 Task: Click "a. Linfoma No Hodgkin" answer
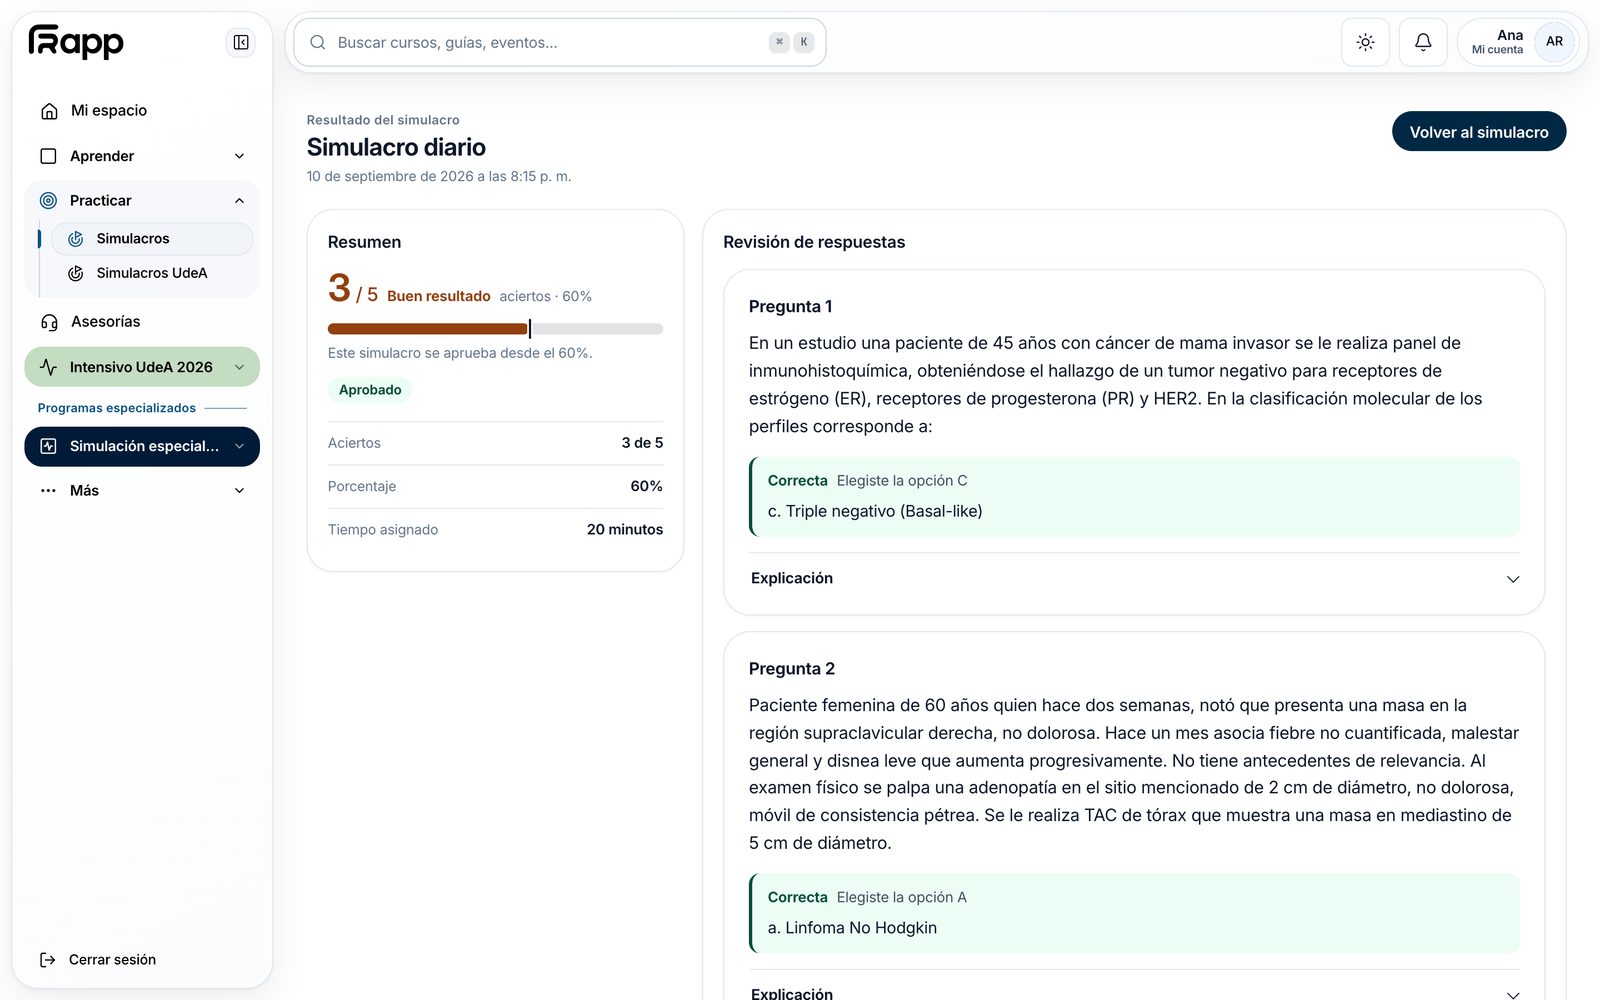coord(852,929)
